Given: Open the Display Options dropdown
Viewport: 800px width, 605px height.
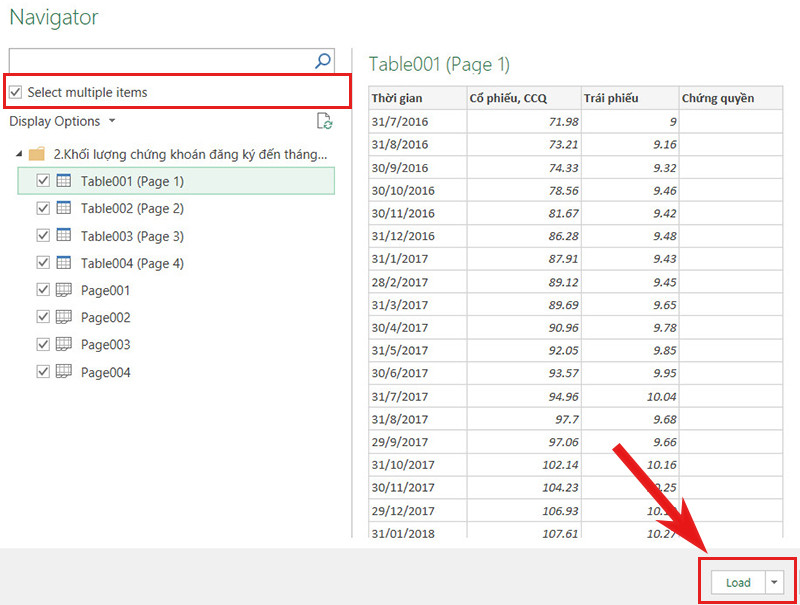Looking at the screenshot, I should [x=62, y=121].
